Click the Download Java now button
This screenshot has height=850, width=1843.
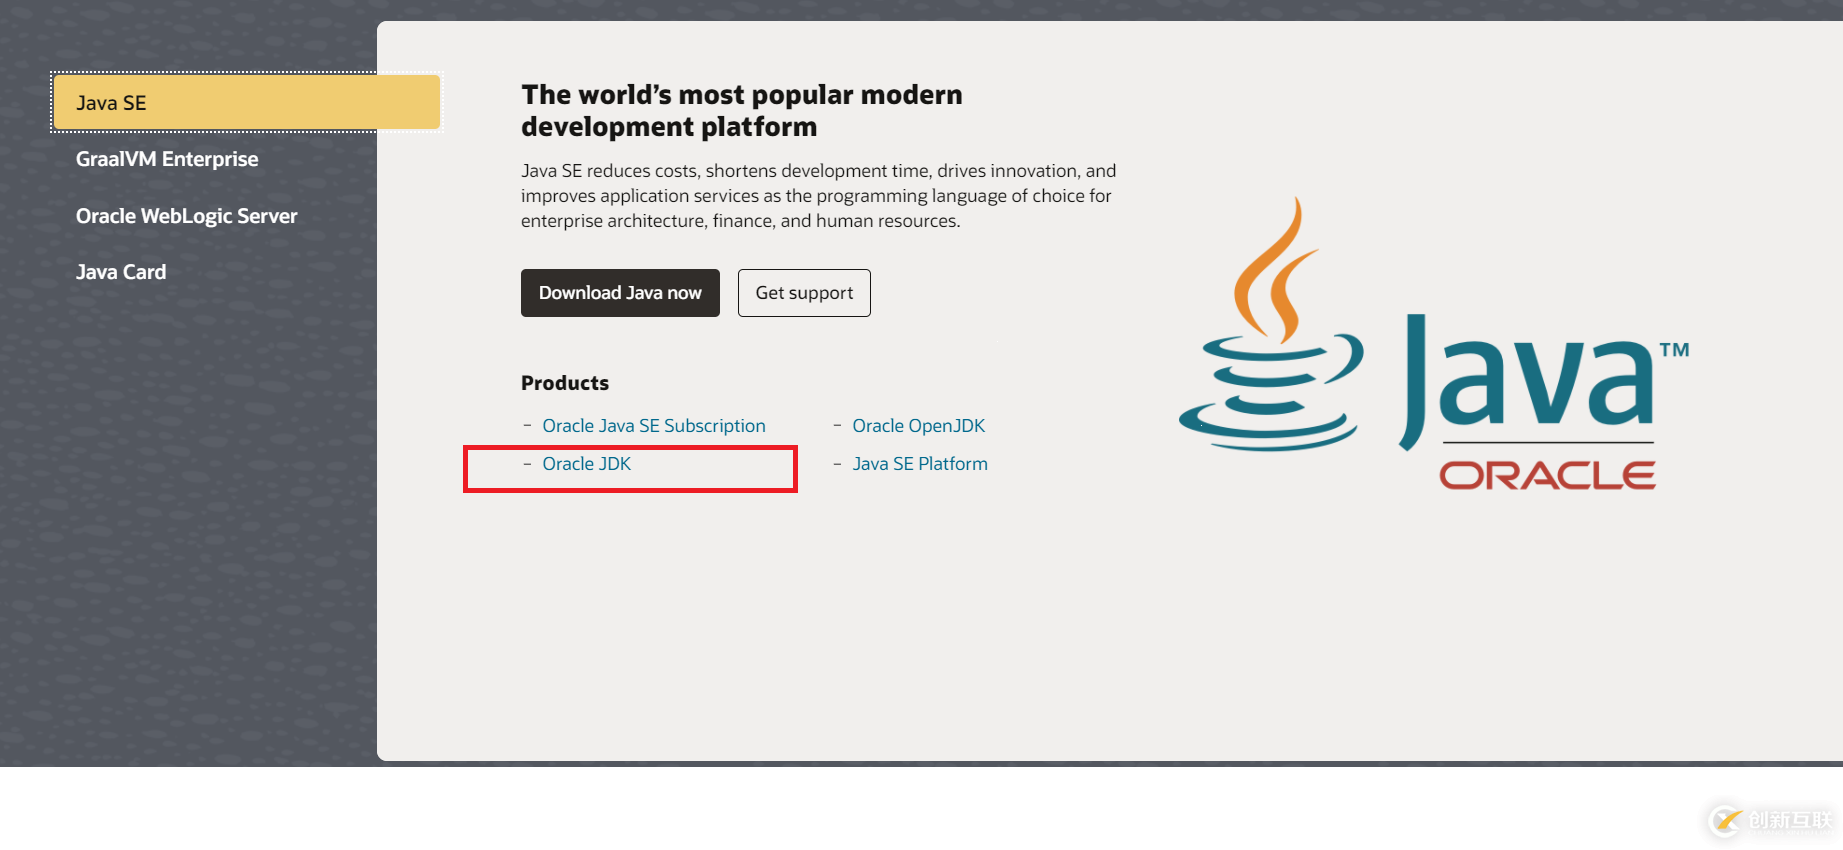pos(620,293)
